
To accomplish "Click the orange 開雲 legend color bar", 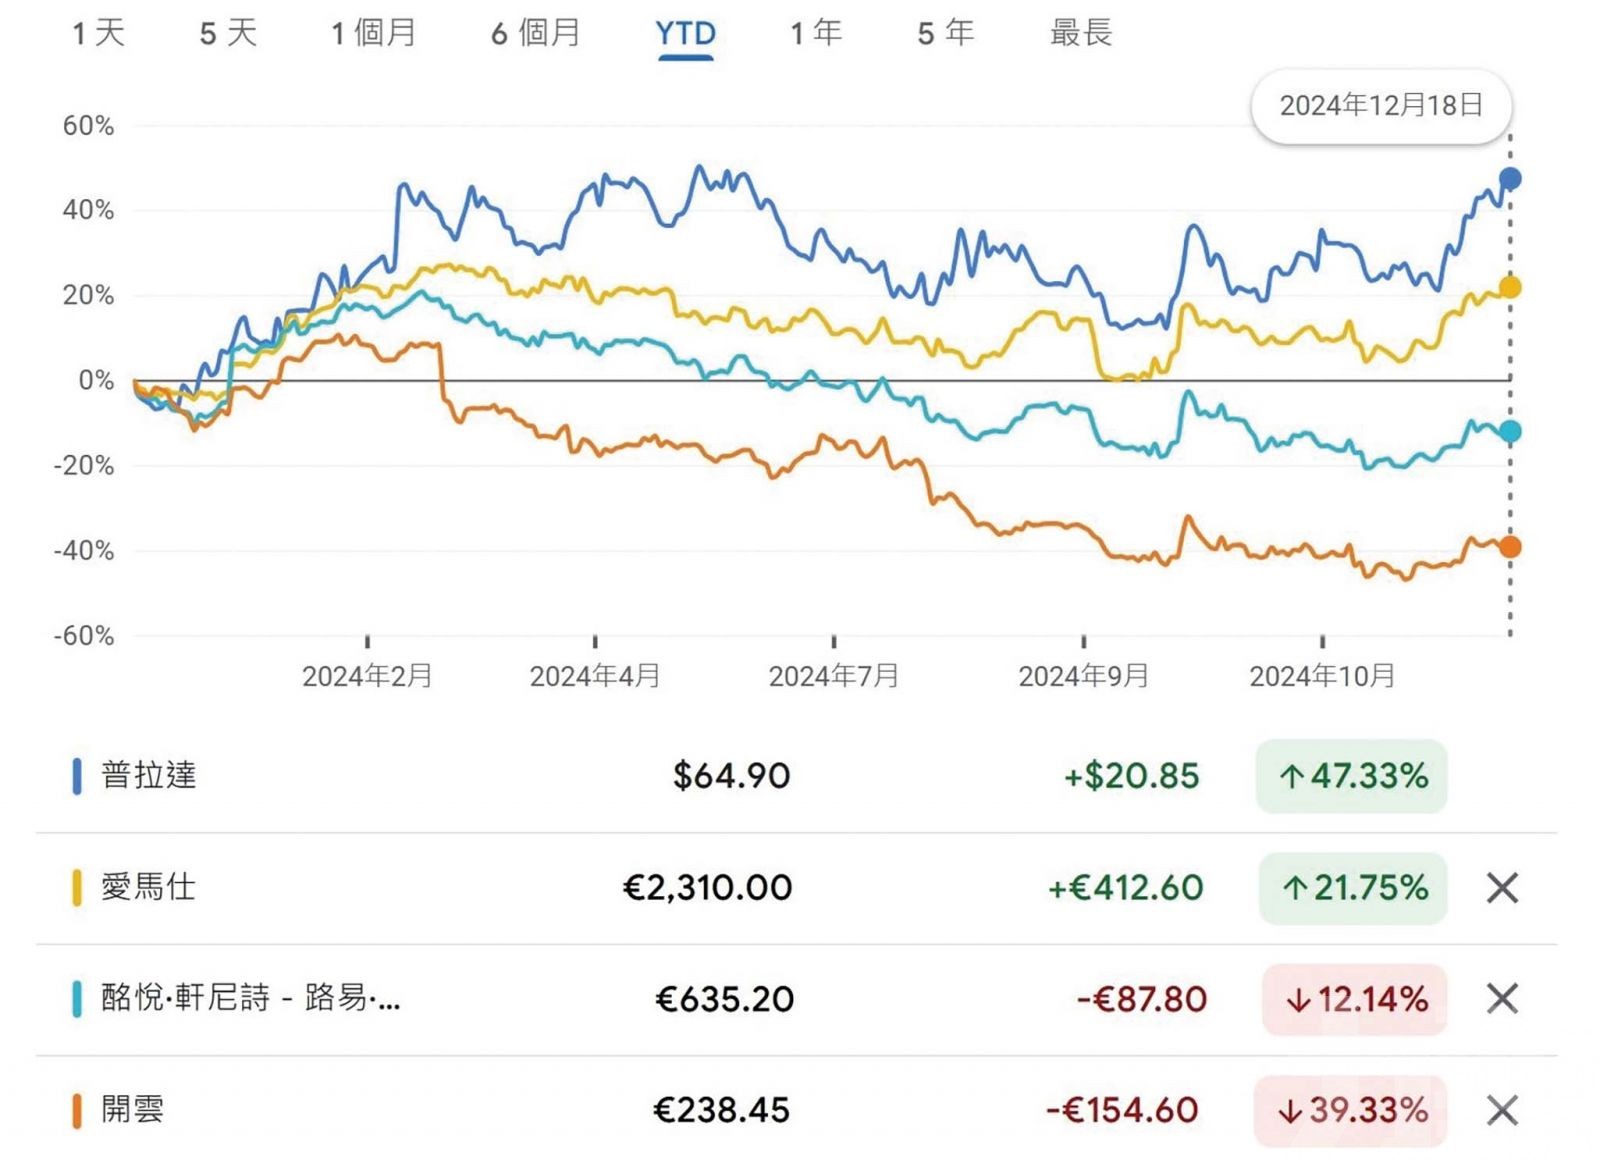I will [x=77, y=1110].
